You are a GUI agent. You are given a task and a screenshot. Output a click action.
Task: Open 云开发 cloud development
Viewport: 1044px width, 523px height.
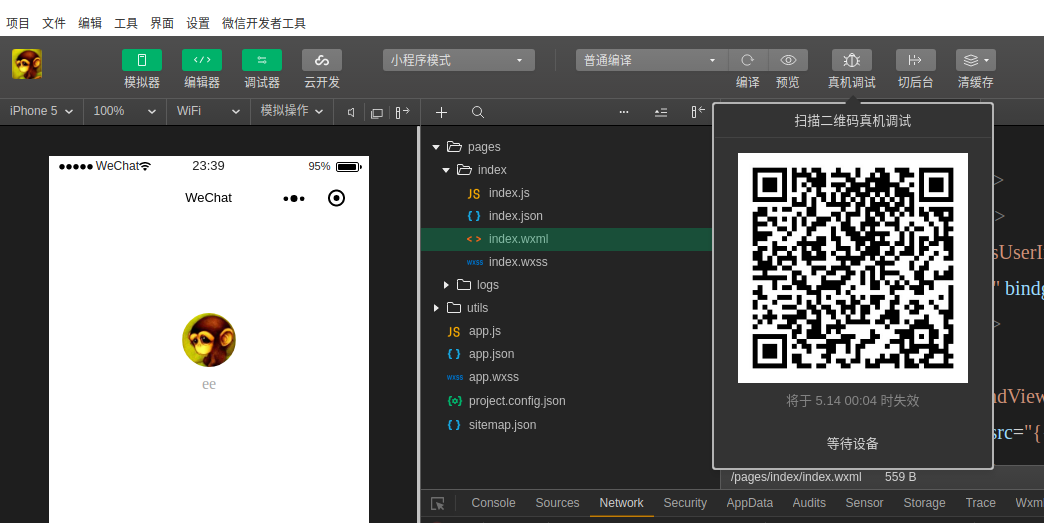322,60
